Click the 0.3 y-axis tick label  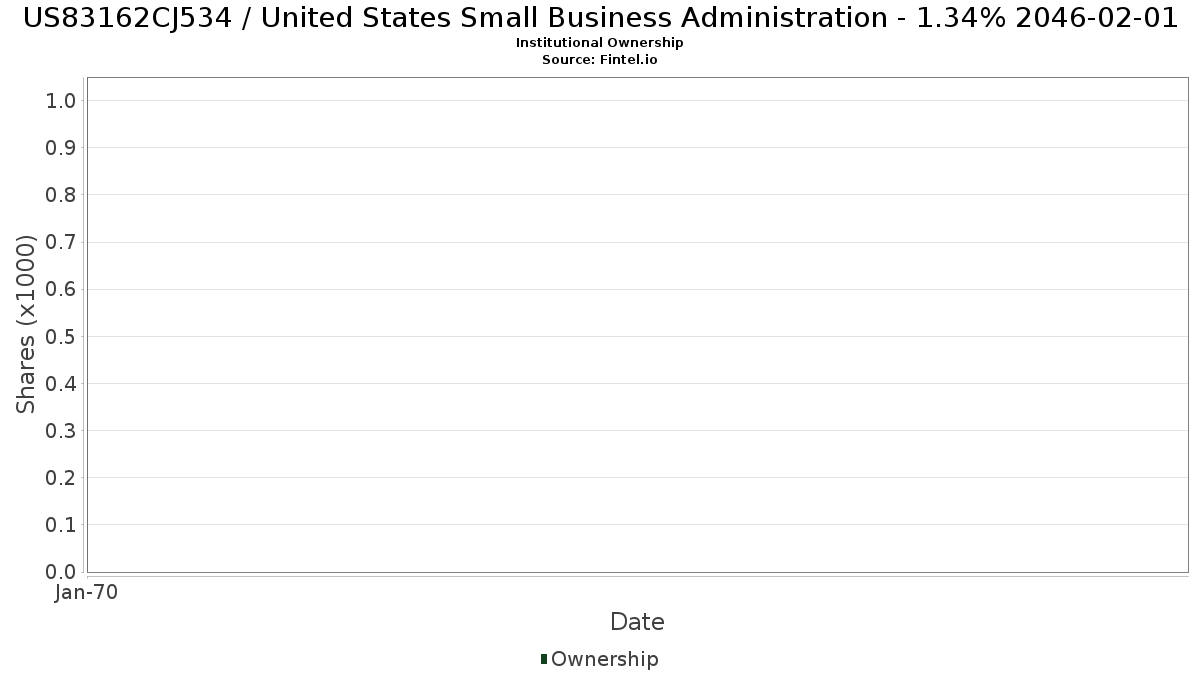tap(61, 431)
